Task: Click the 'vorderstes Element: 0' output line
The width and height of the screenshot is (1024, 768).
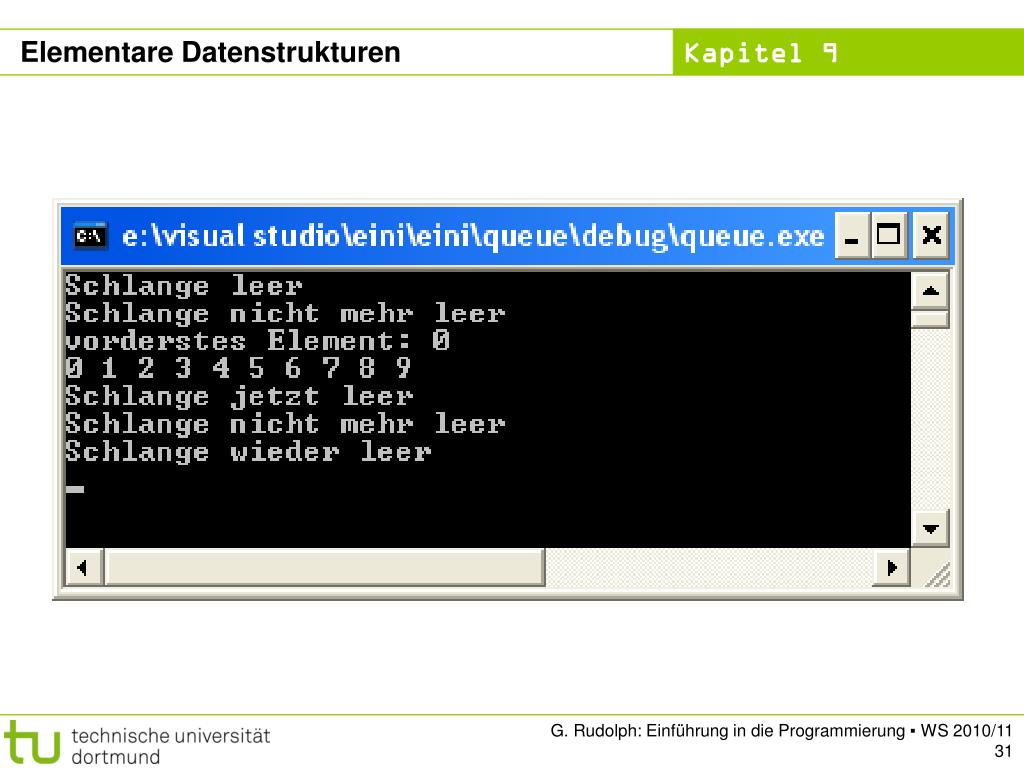Action: 257,341
